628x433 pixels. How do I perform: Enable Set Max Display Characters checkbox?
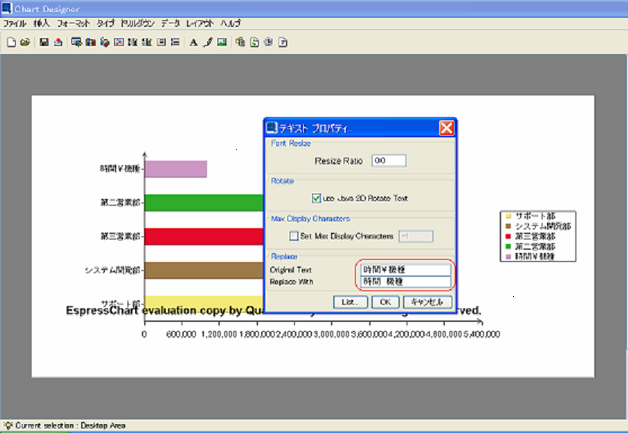tap(292, 236)
